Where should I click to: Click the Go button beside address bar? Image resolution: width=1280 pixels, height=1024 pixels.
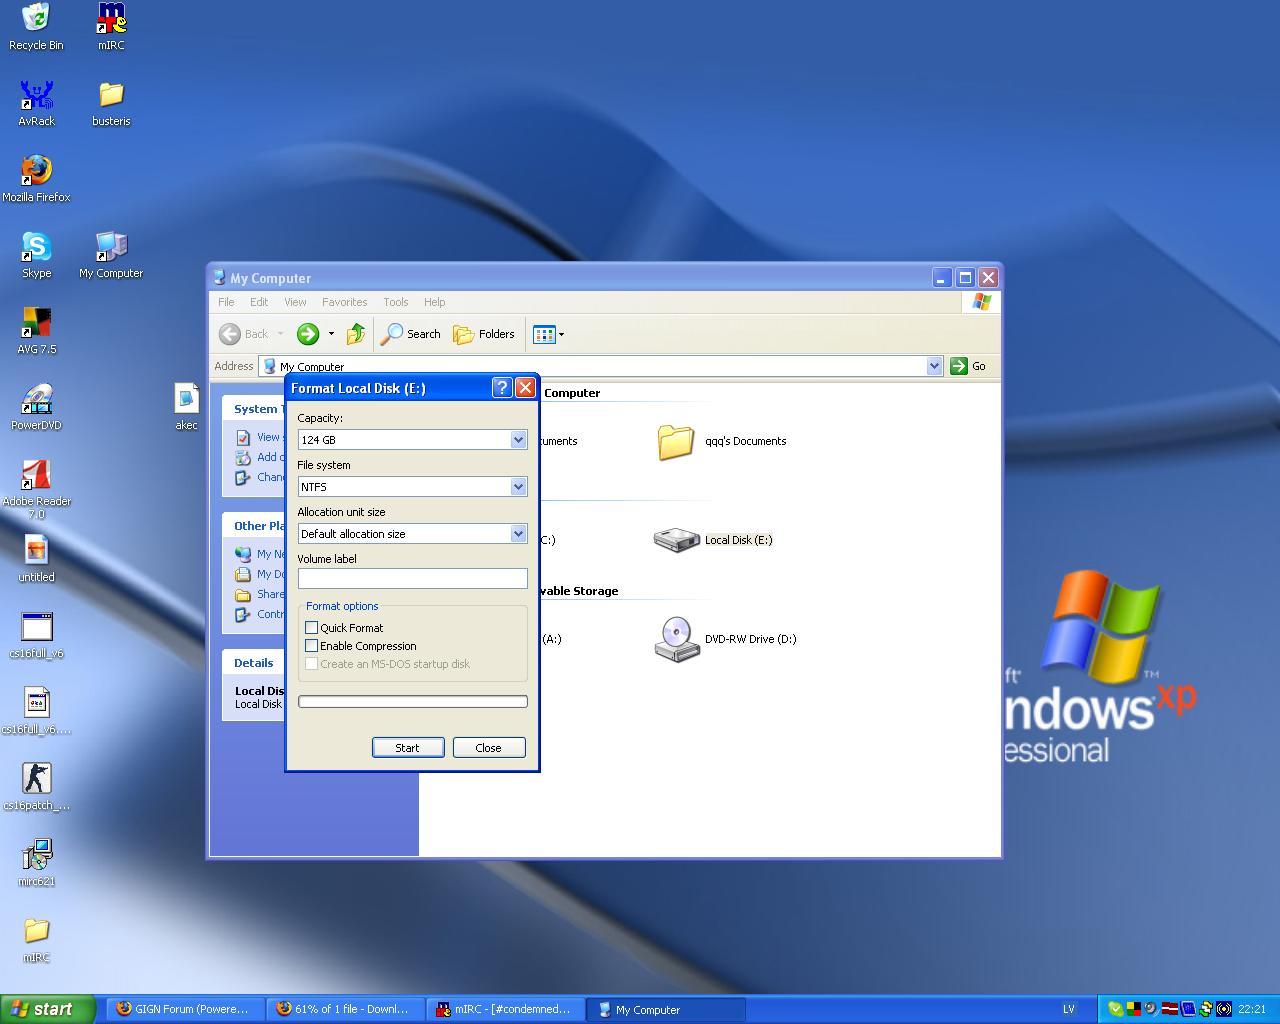point(968,366)
